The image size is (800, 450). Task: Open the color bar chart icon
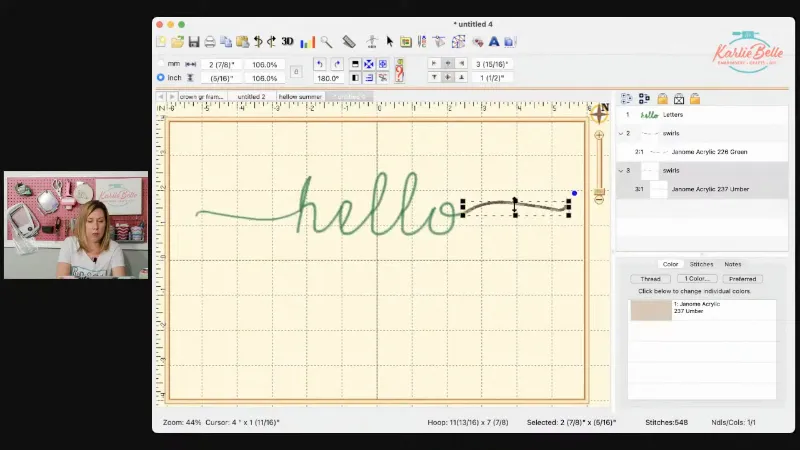308,42
